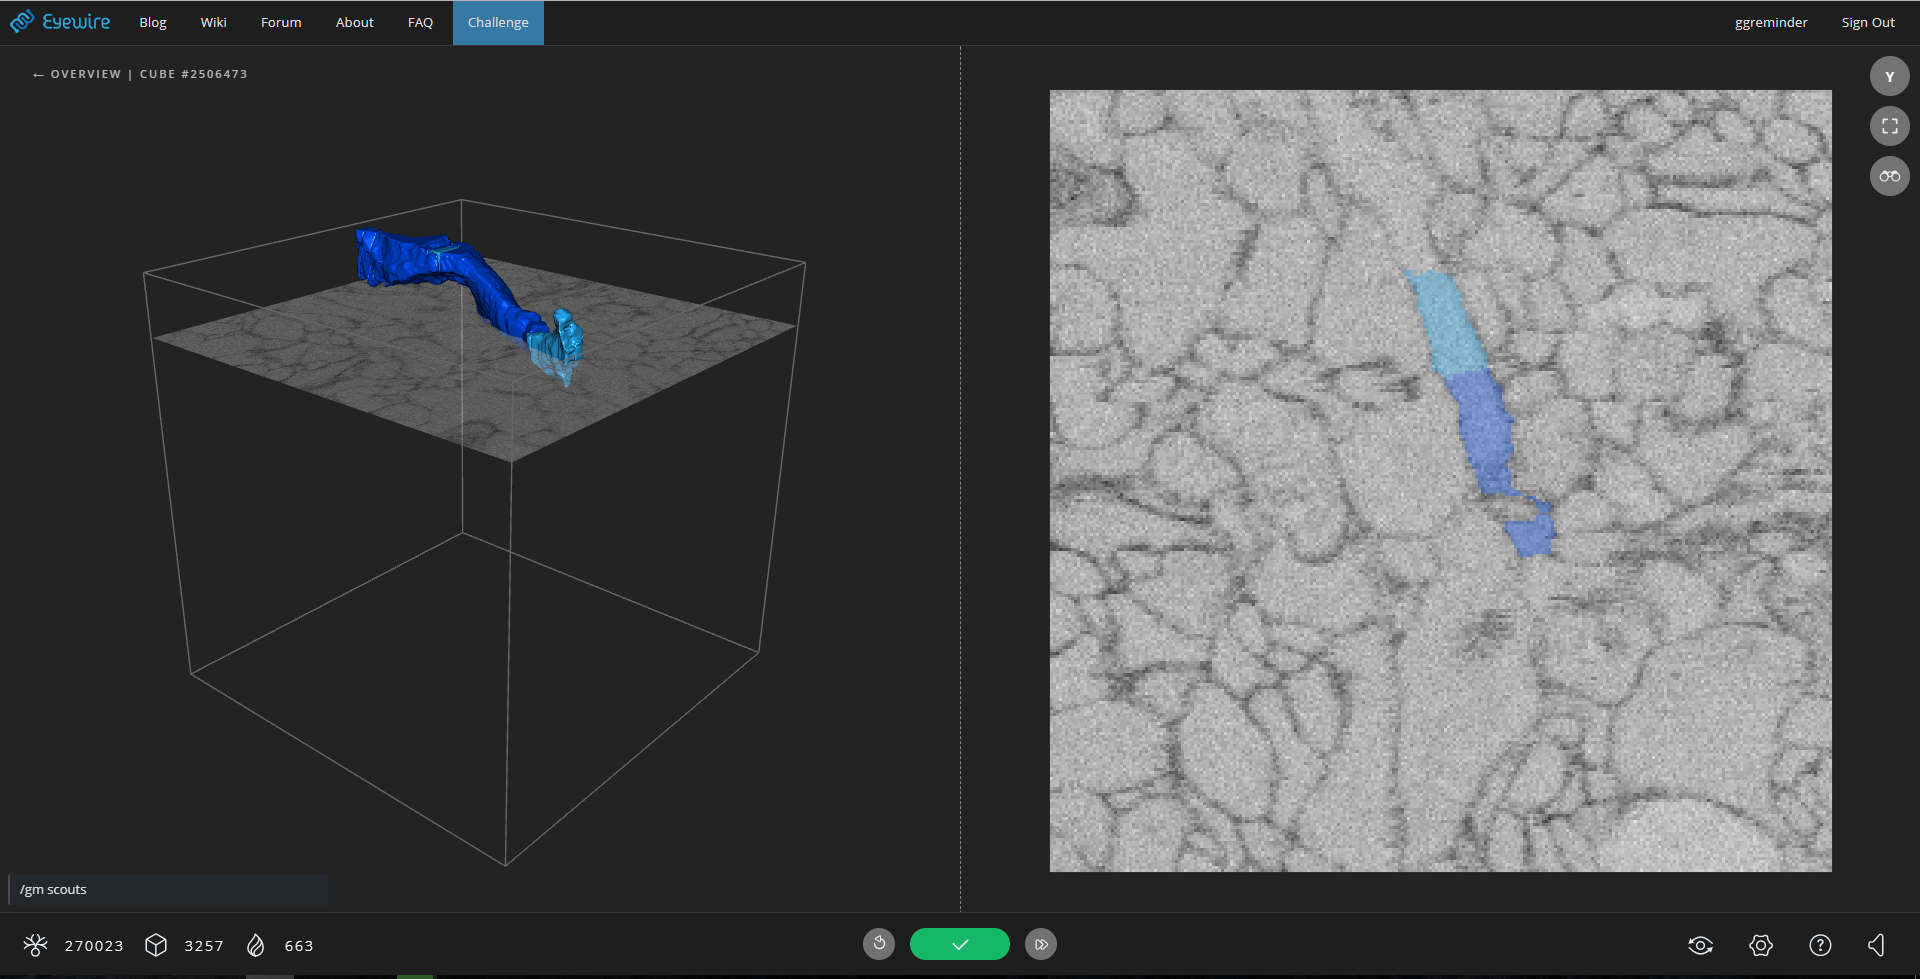1920x979 pixels.
Task: Submit the cube with green checkmark button
Action: [x=960, y=944]
